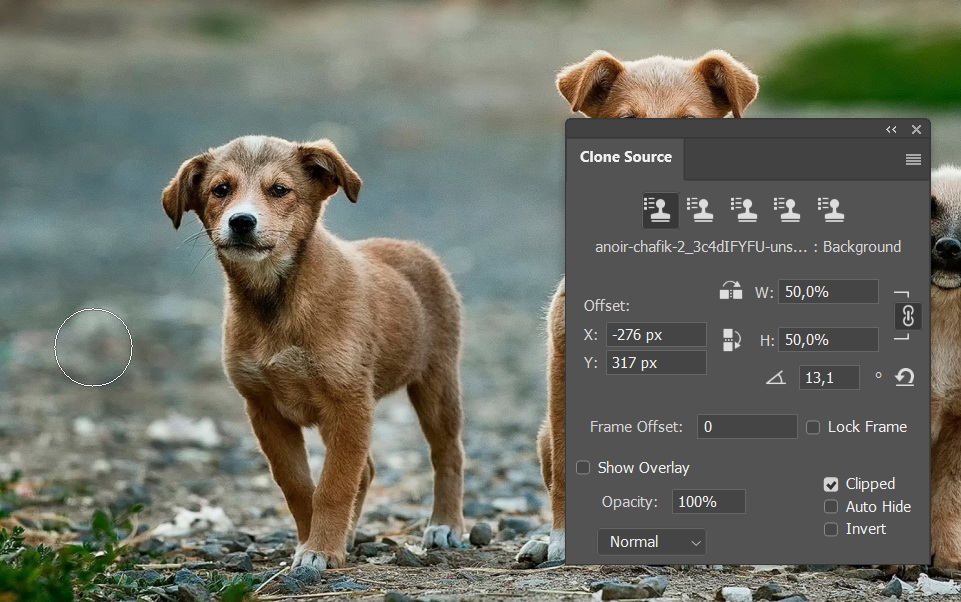Select the Clone Source tab
Image resolution: width=961 pixels, height=602 pixels.
626,157
